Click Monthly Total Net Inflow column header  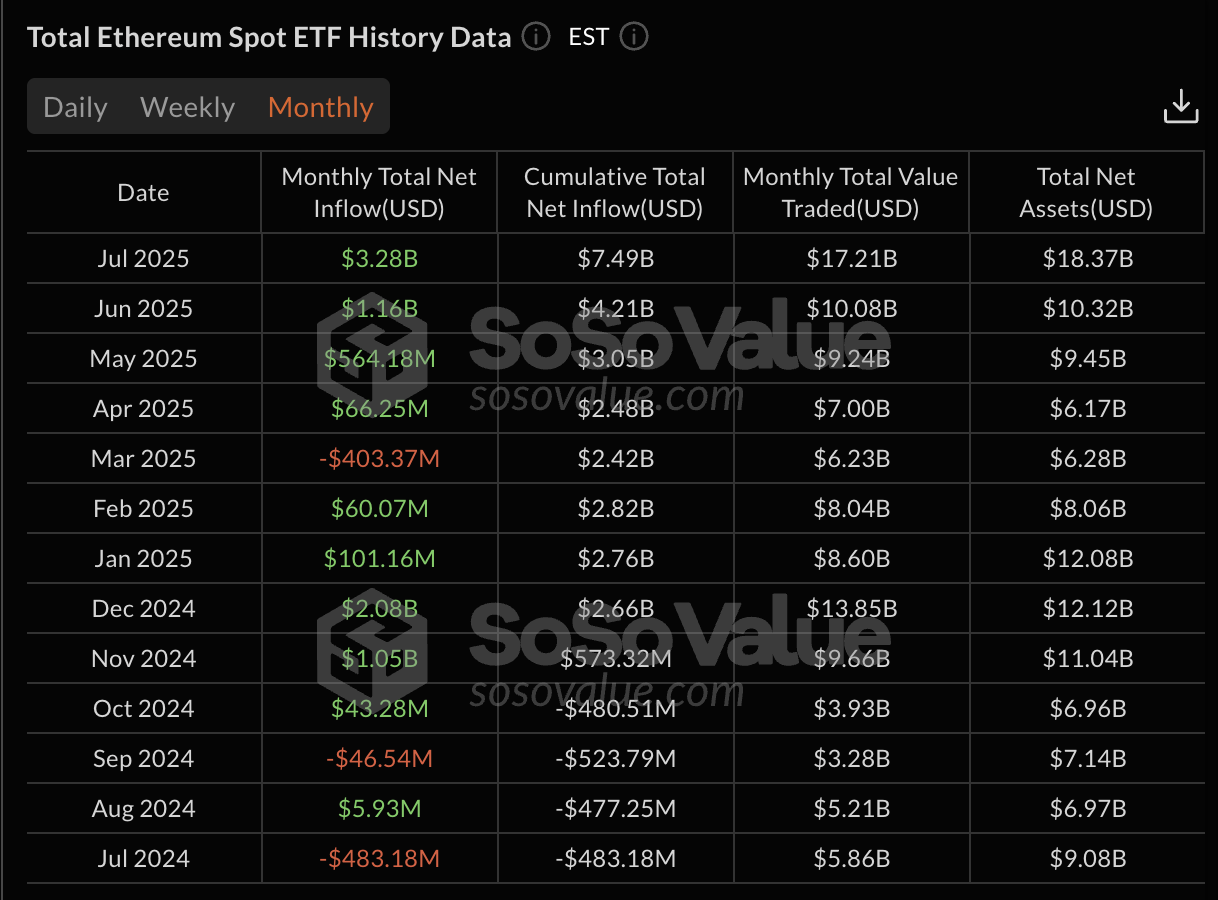click(379, 193)
